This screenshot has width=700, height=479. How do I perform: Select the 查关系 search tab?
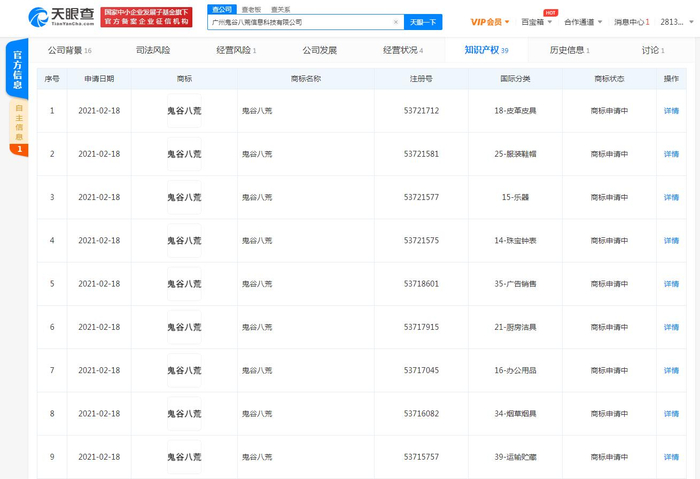pyautogui.click(x=280, y=9)
